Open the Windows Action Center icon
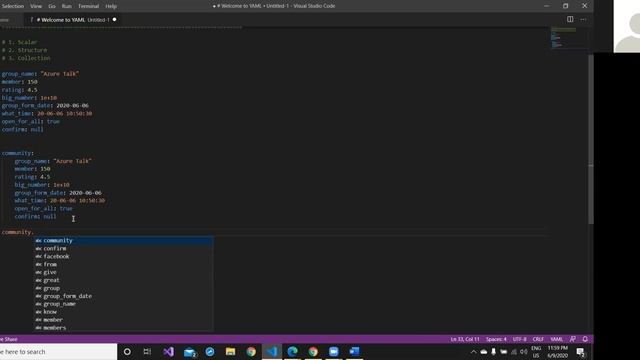This screenshot has width=640, height=360. 580,352
